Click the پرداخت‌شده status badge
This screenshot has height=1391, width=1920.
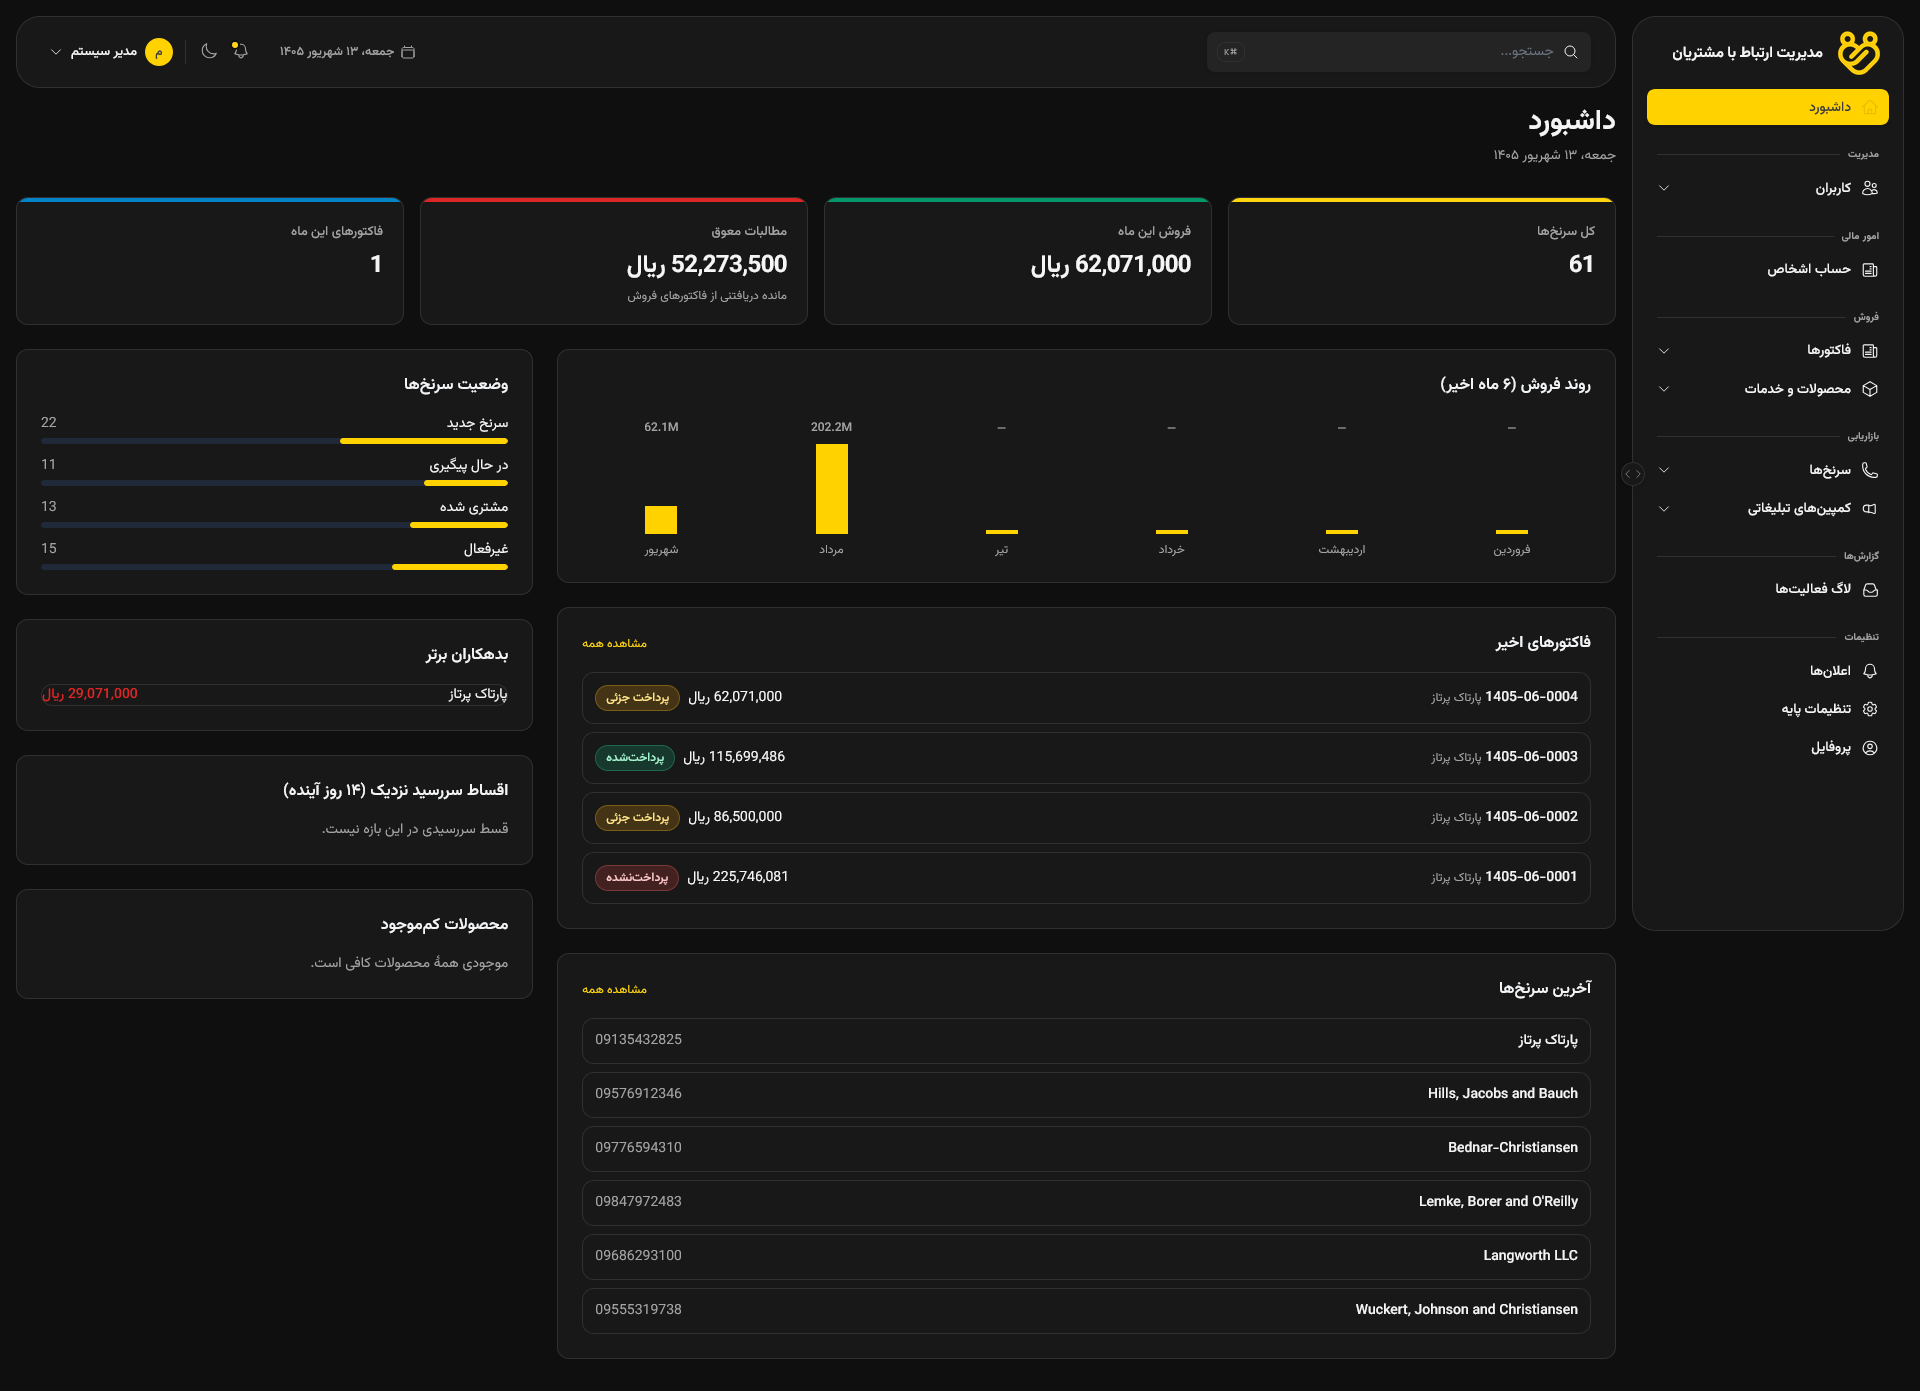[x=635, y=757]
